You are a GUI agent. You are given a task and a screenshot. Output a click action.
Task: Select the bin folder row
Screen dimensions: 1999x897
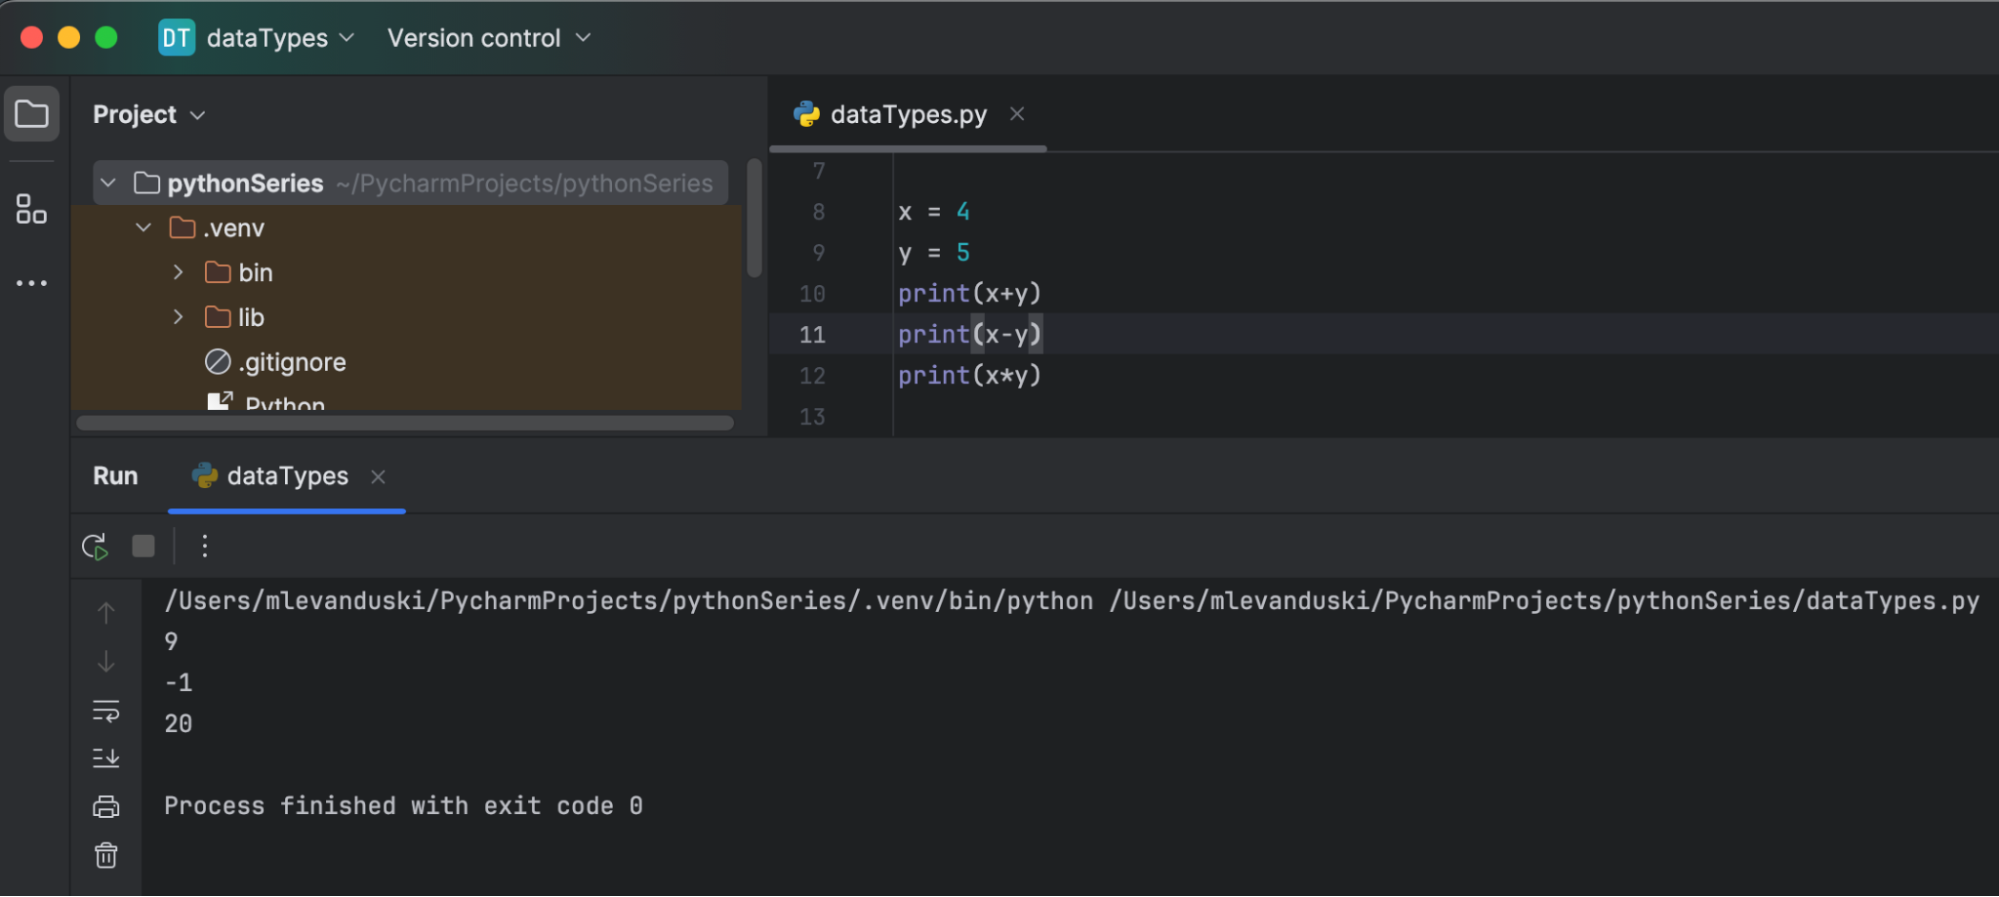pos(406,272)
